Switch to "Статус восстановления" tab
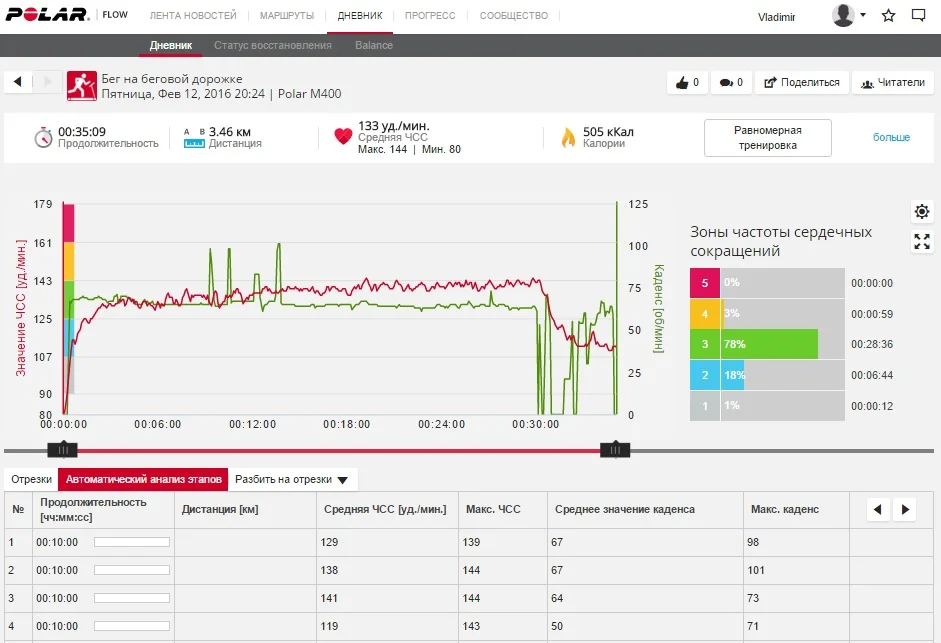Image resolution: width=941 pixels, height=643 pixels. pyautogui.click(x=272, y=46)
